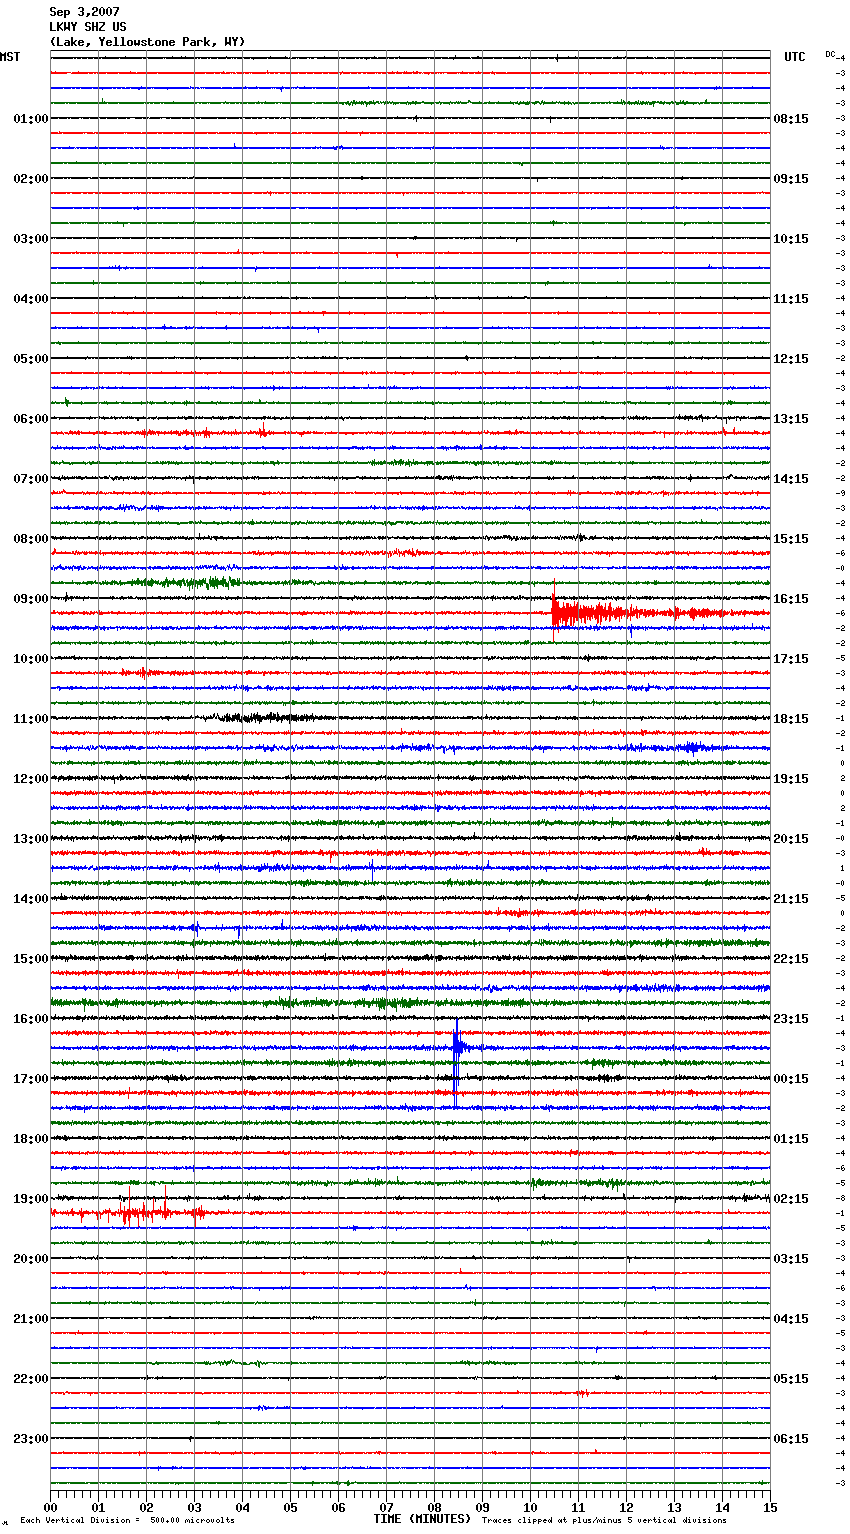Select the 21:00 MST row label
850x1534 pixels.
pyautogui.click(x=31, y=1319)
